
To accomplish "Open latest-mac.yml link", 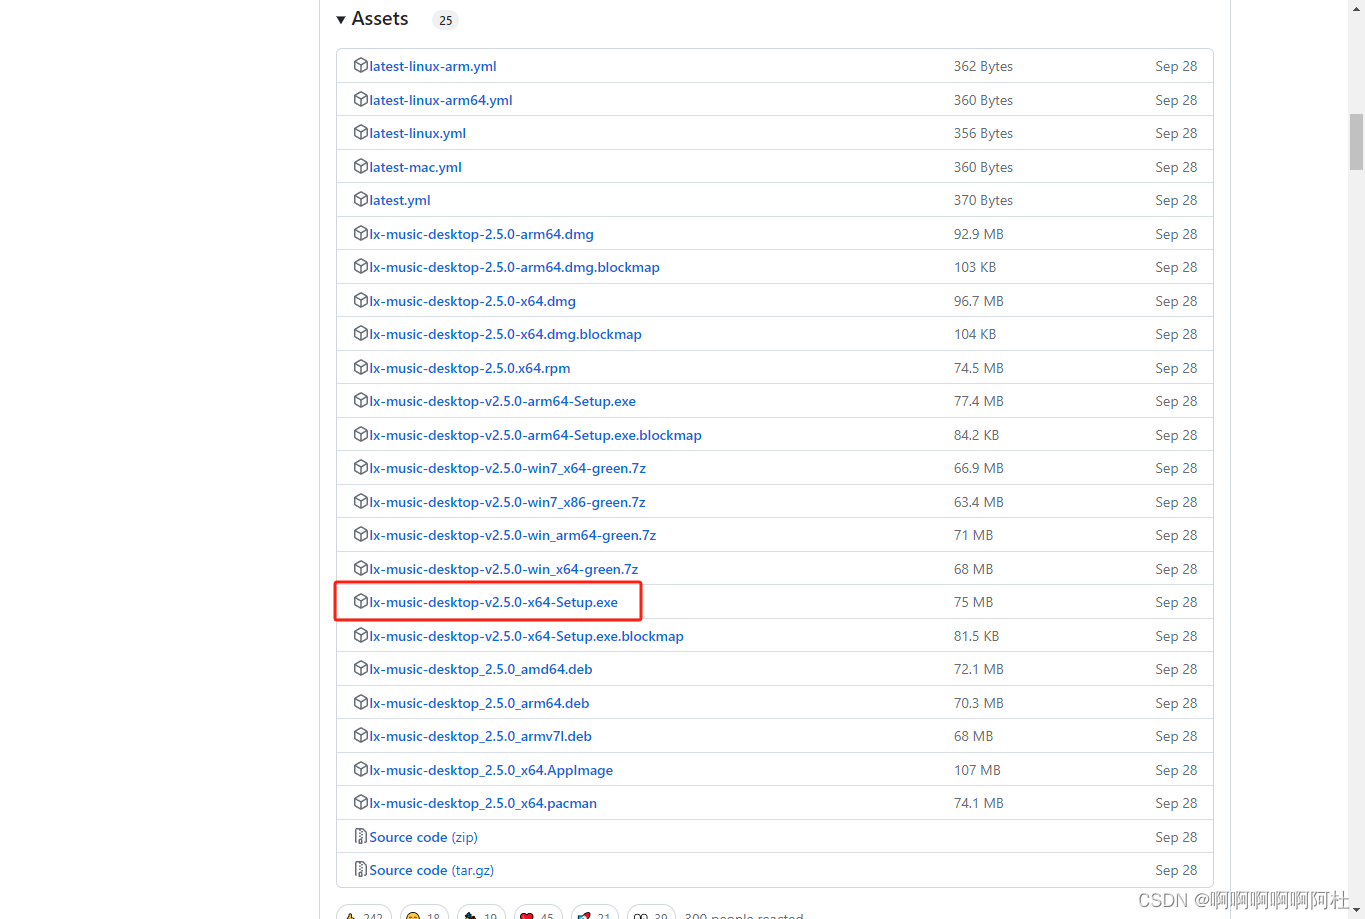I will point(416,167).
